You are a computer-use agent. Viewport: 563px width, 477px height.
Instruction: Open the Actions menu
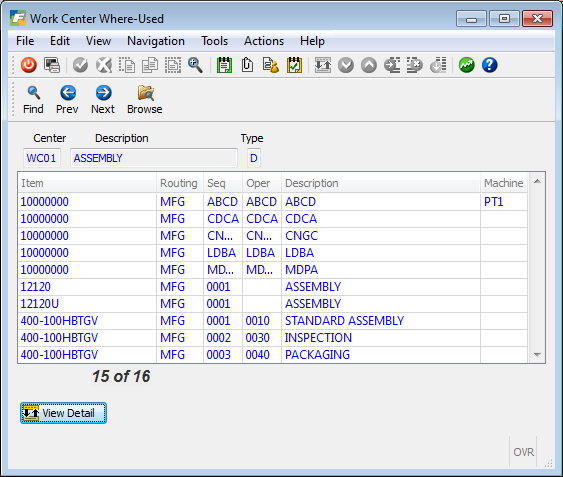[x=264, y=41]
